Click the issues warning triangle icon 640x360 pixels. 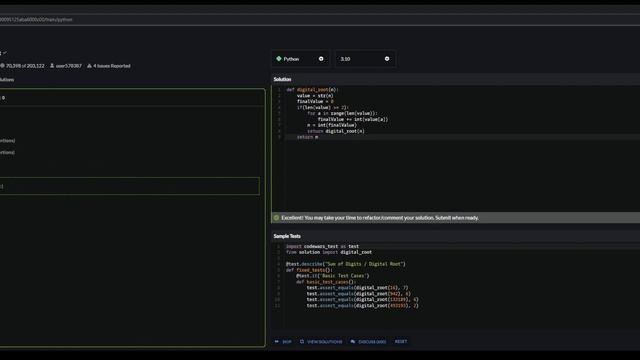(89, 66)
